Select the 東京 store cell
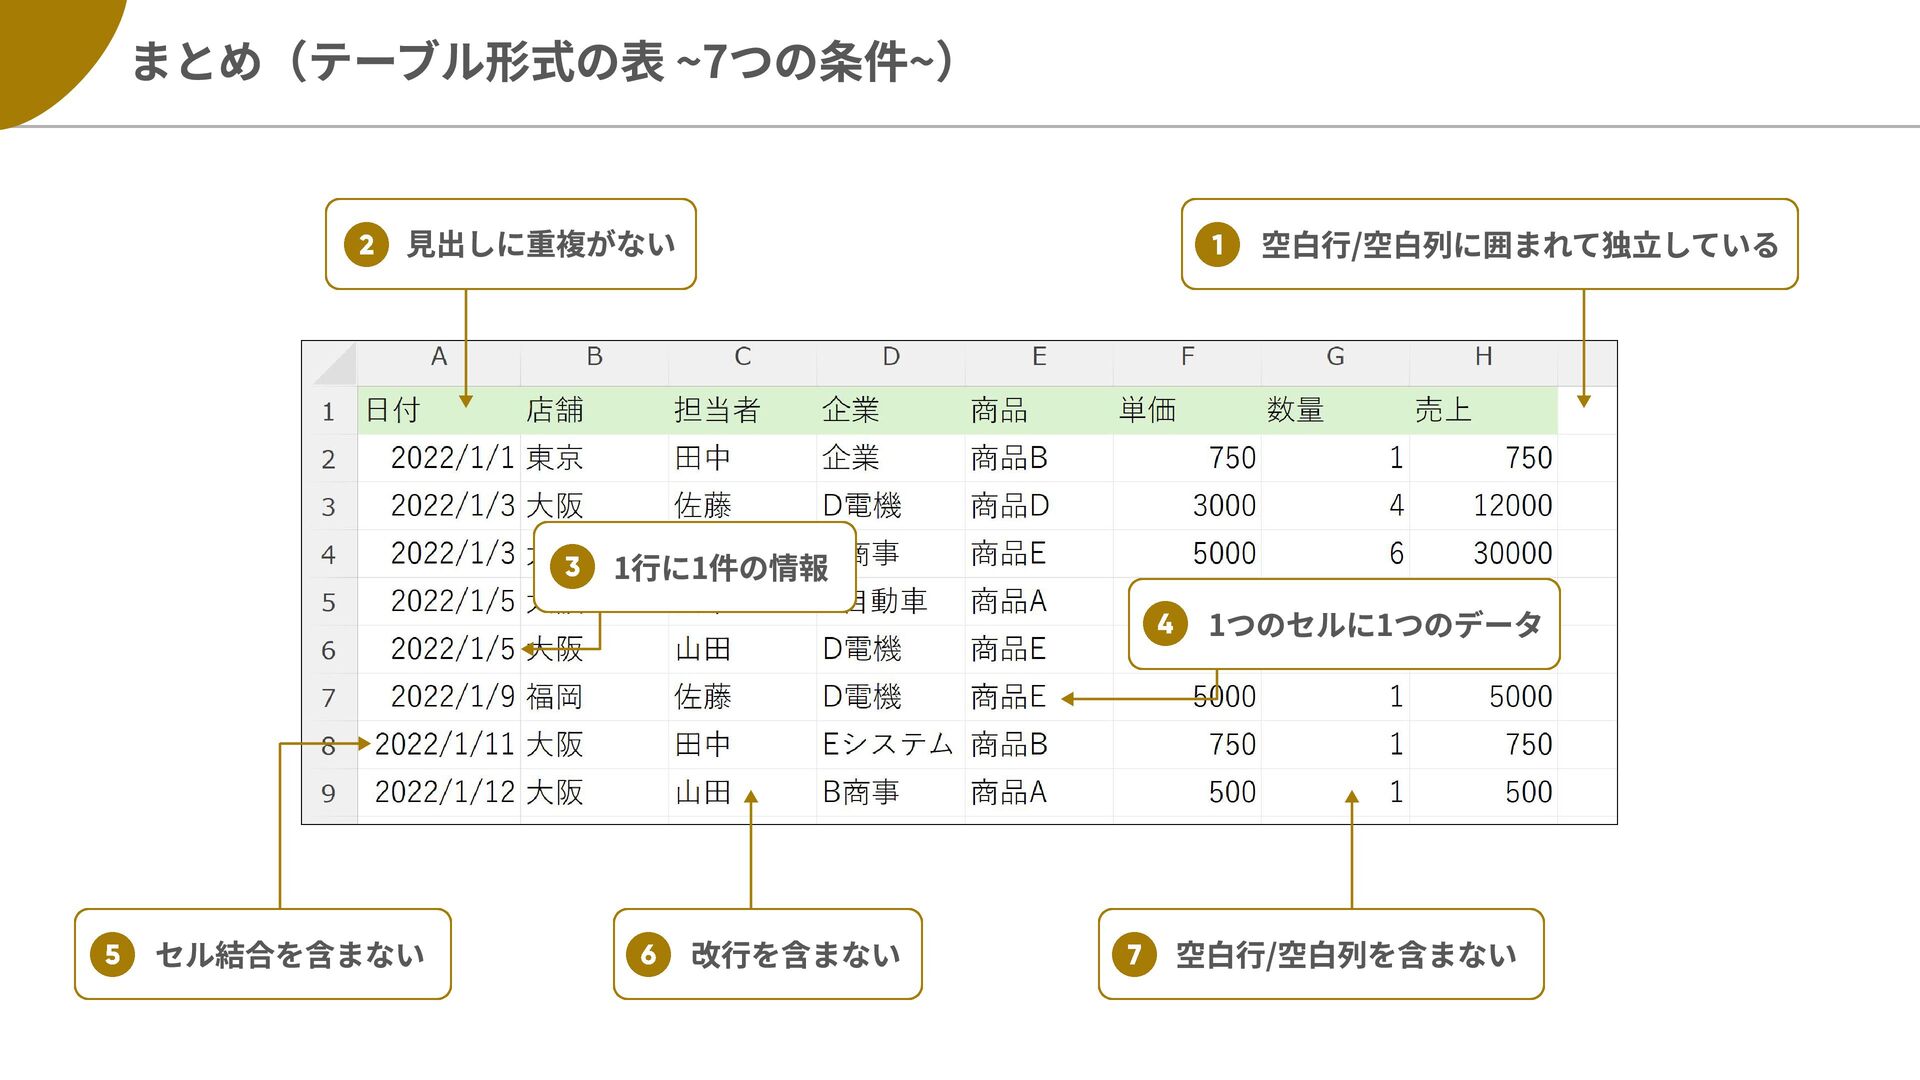 [594, 458]
